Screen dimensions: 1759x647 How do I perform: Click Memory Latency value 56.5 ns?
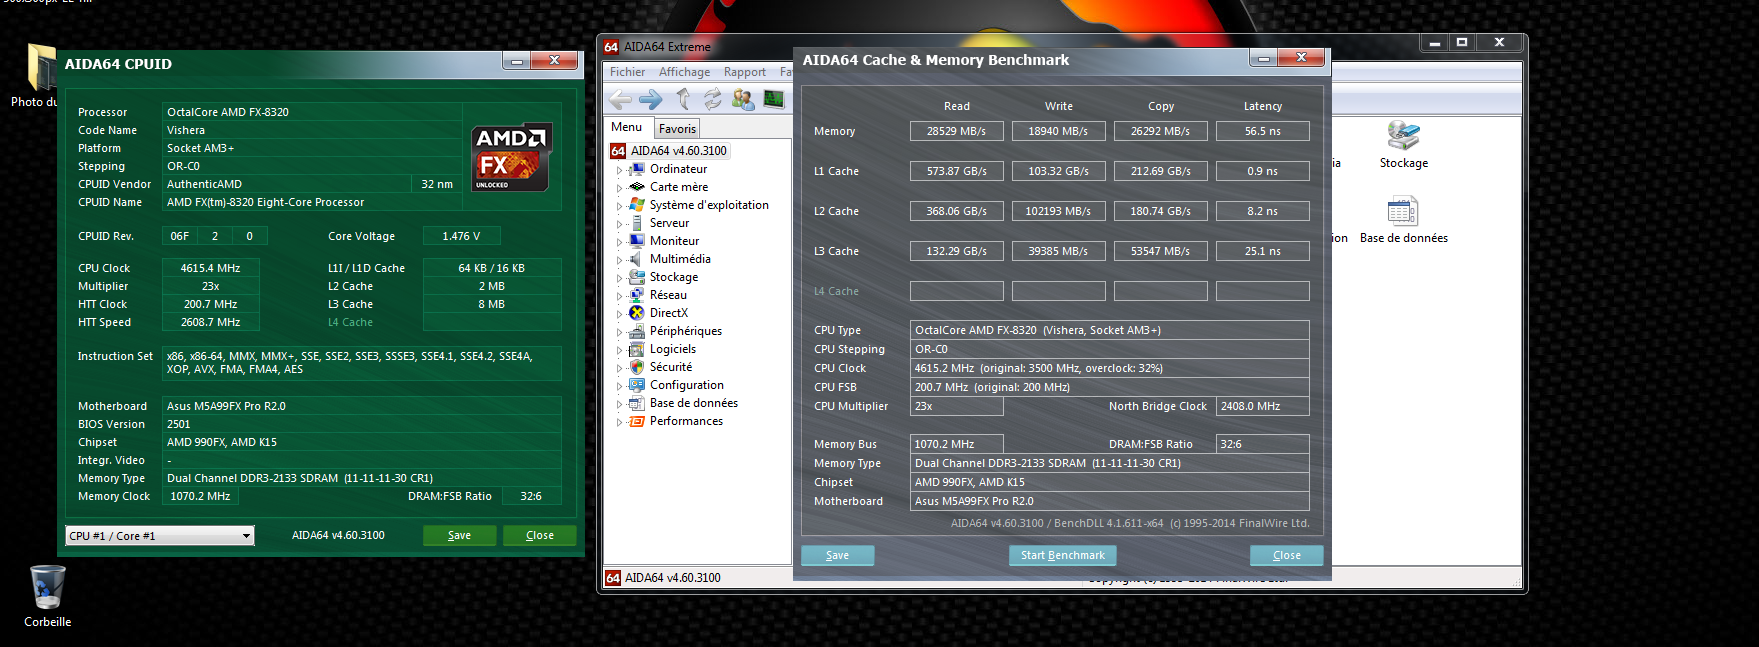click(1262, 131)
